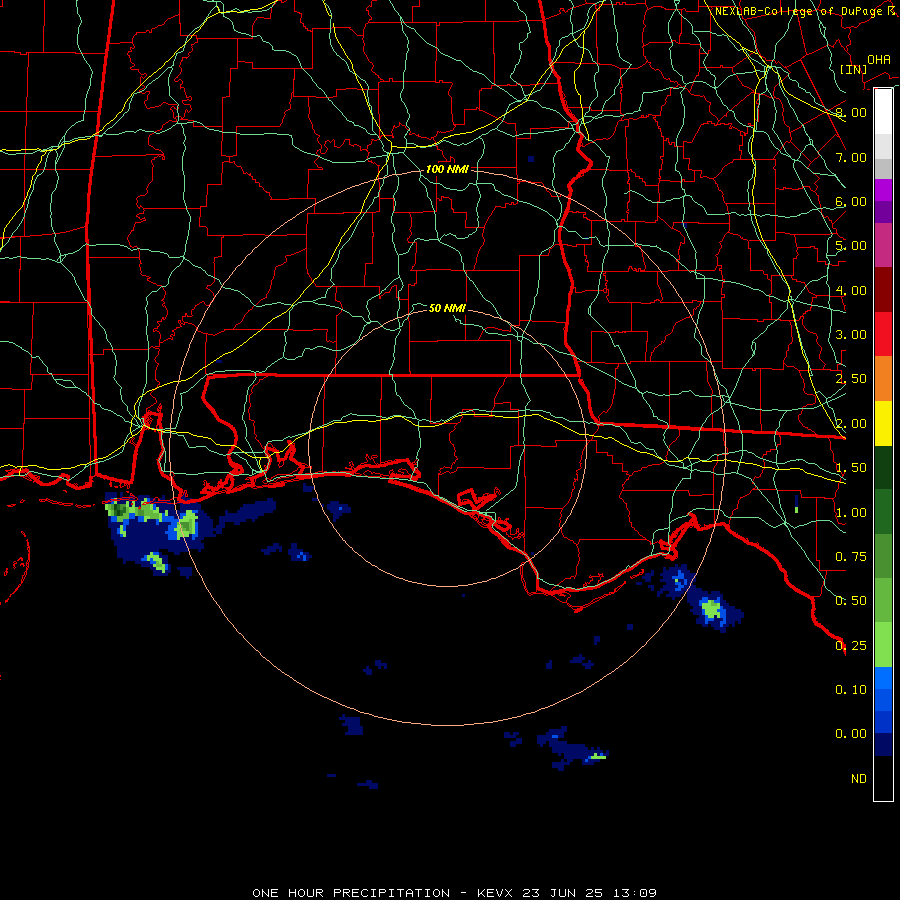Choose the pink swatch above the 5.00 label
900x900 pixels.
coord(883,245)
